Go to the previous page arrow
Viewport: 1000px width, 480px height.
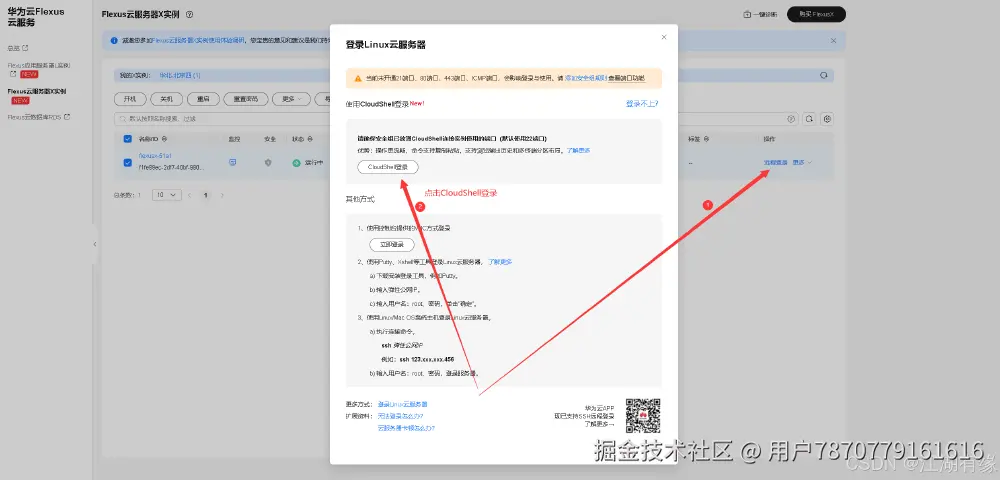click(189, 195)
